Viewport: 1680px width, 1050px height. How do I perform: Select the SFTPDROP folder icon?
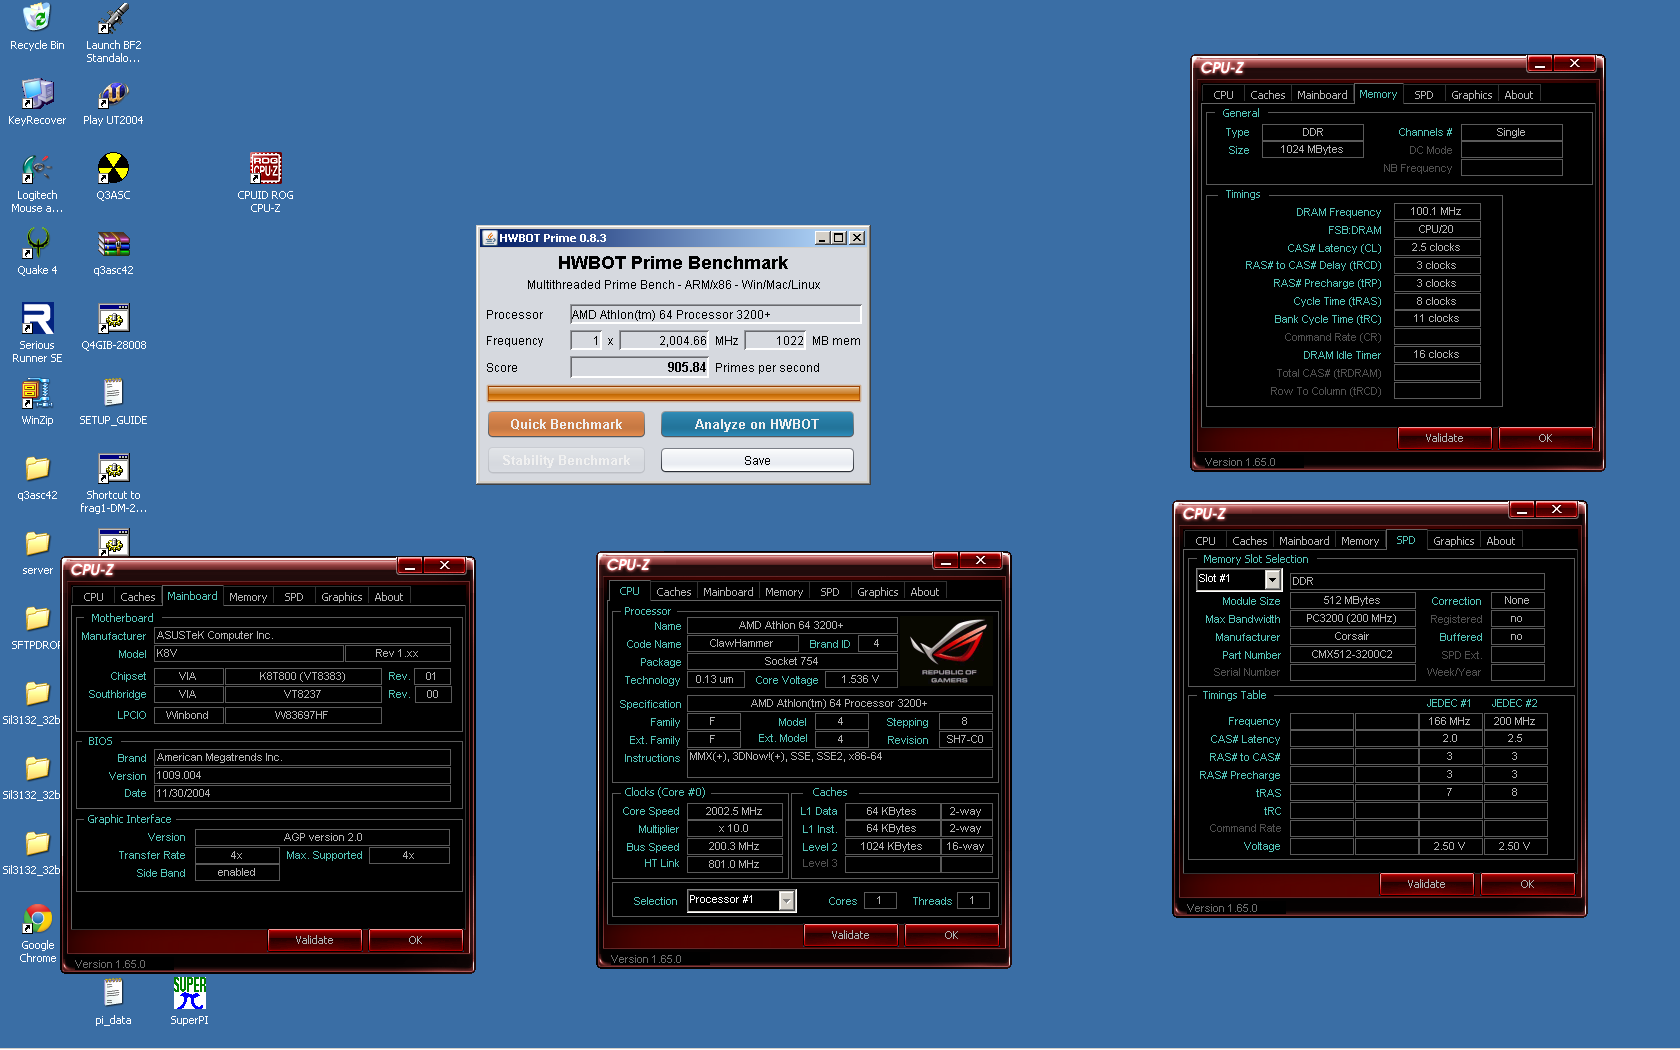(x=37, y=618)
